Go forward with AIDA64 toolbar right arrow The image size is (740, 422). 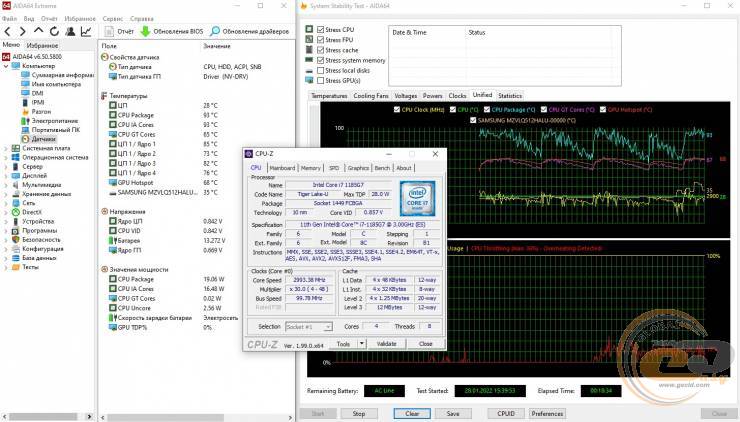pos(22,32)
